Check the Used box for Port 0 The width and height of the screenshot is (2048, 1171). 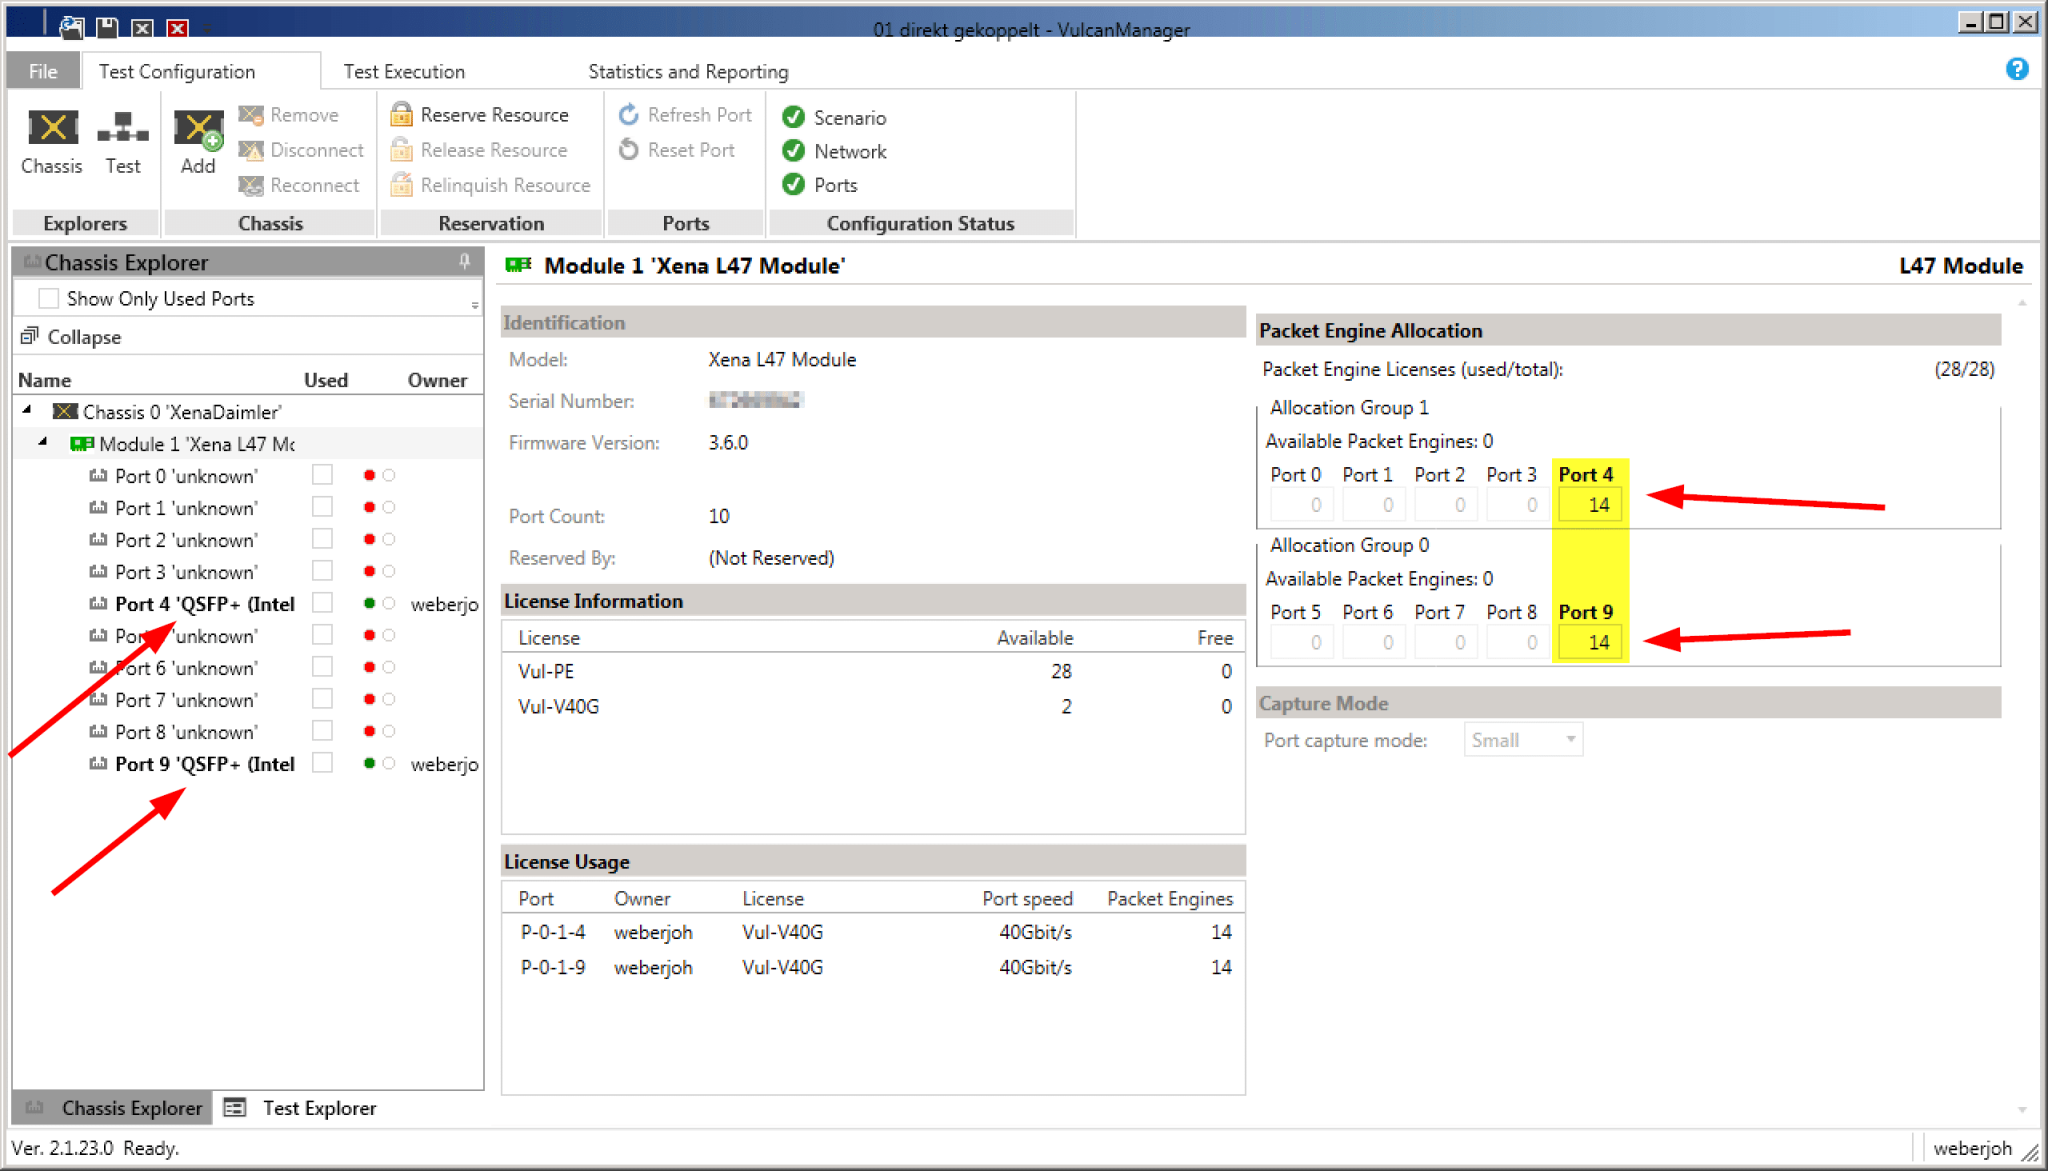click(322, 475)
